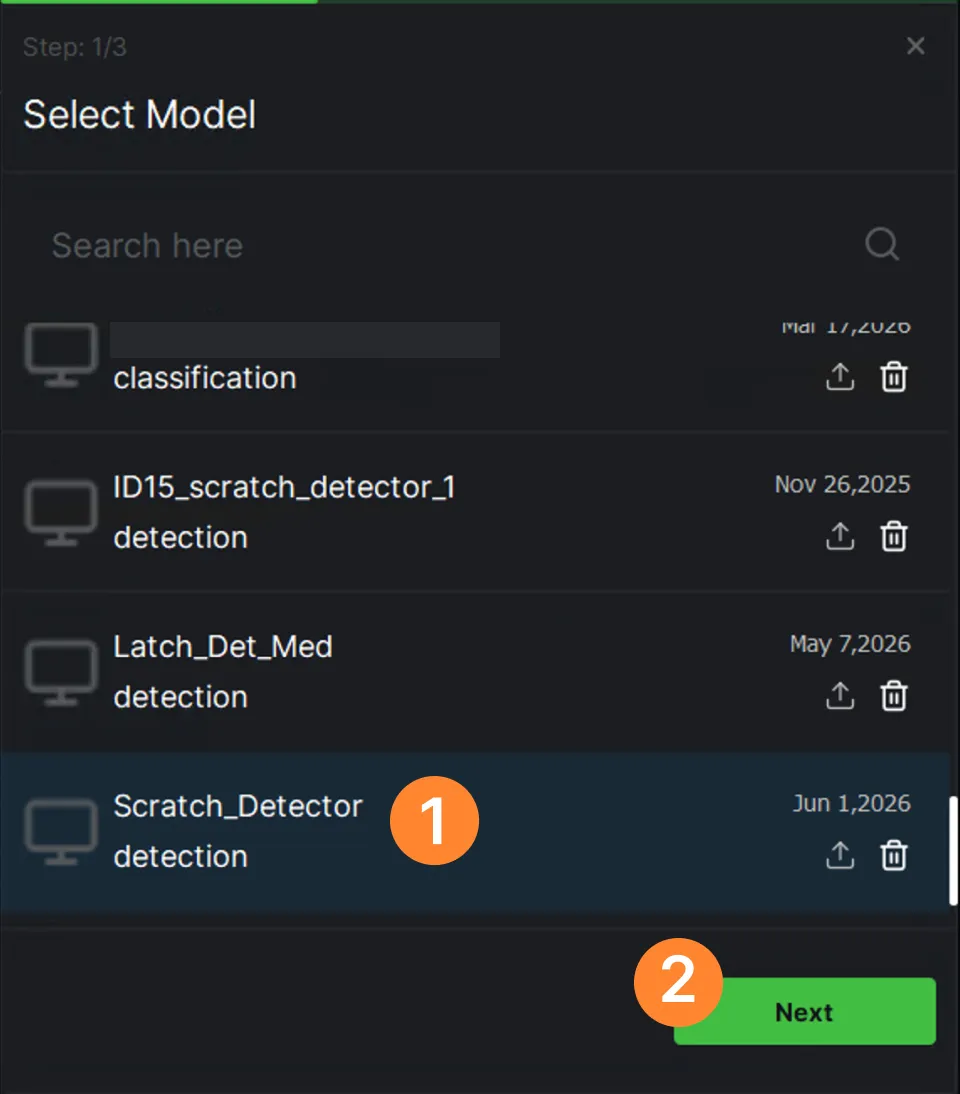Delete the classification model via trash icon
The height and width of the screenshot is (1094, 960).
[894, 377]
